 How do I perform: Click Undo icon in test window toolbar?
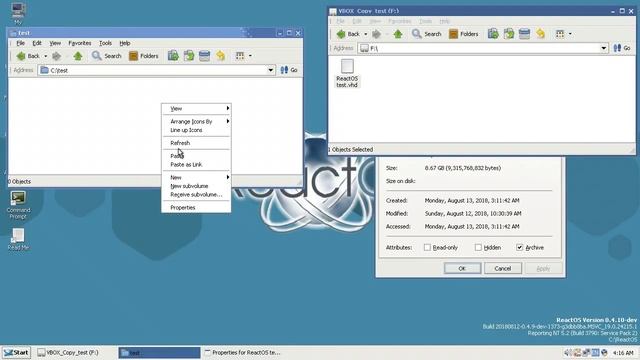pyautogui.click(x=220, y=56)
